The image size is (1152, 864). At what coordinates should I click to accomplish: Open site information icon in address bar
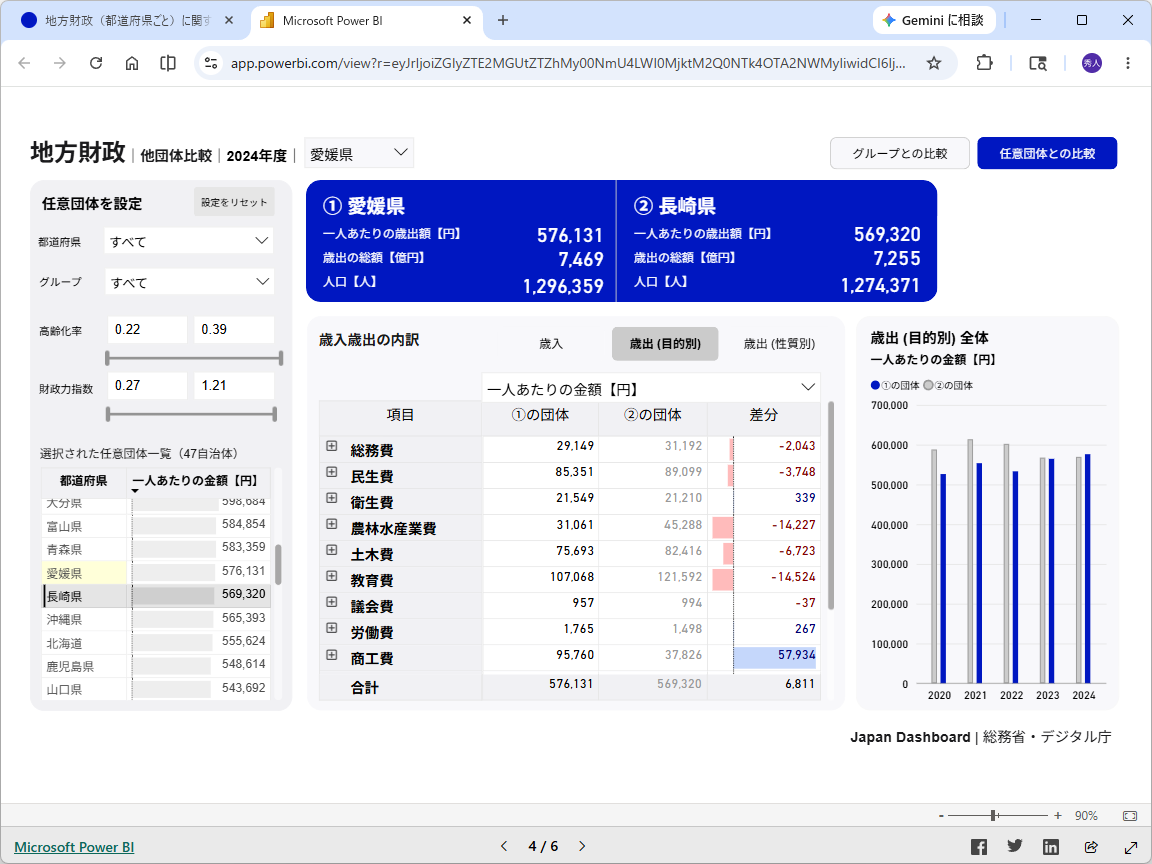pyautogui.click(x=211, y=63)
